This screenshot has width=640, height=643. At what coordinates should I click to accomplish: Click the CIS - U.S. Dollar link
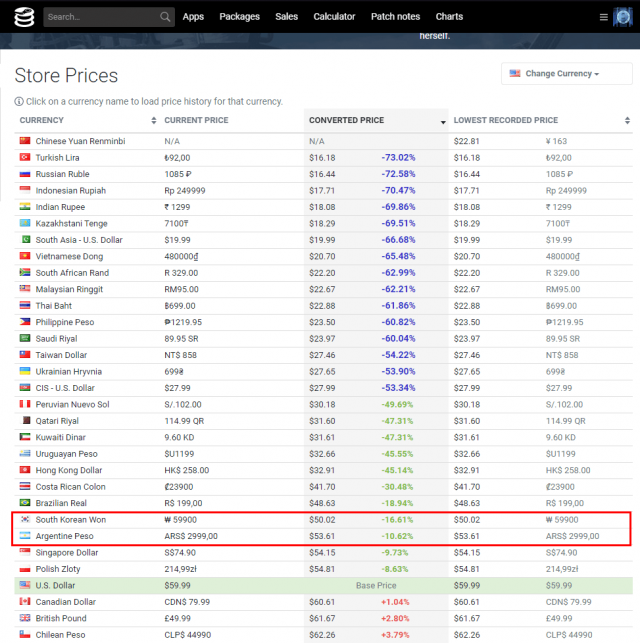click(x=65, y=388)
